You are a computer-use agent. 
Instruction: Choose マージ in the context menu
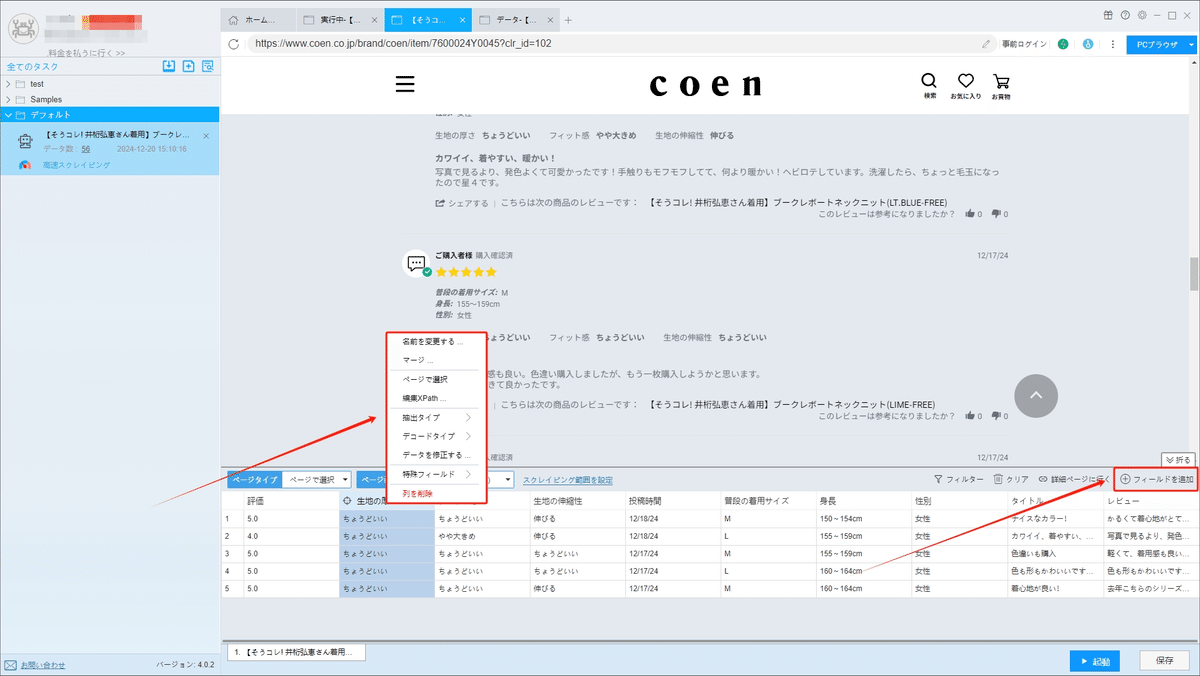436,360
